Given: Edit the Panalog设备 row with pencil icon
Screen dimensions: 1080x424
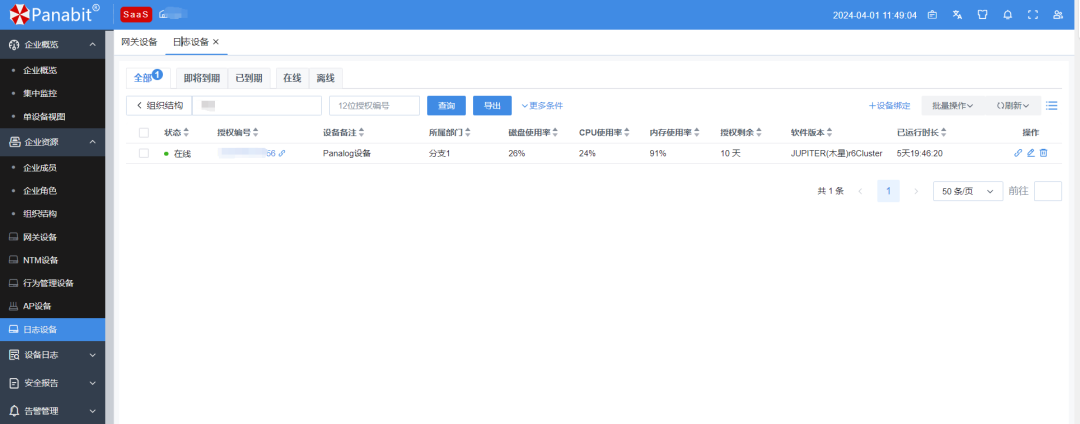Looking at the screenshot, I should coord(1031,153).
